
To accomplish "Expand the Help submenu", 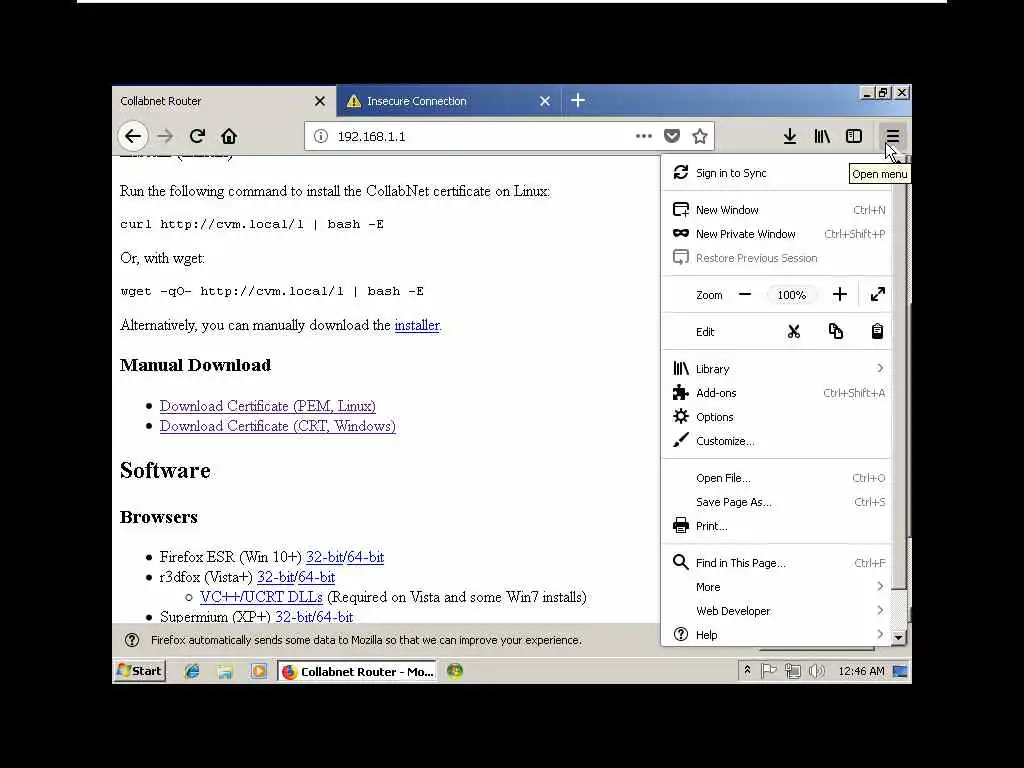I will 777,635.
